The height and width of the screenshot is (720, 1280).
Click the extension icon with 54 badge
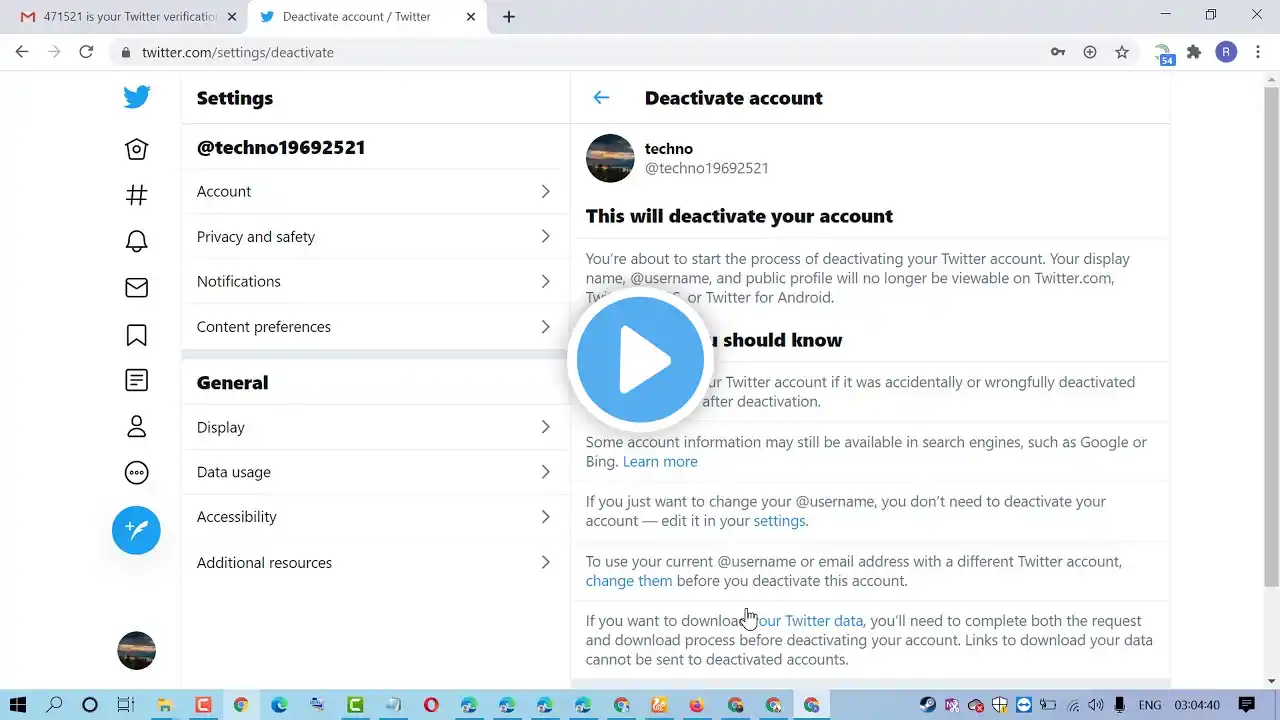(x=1163, y=53)
